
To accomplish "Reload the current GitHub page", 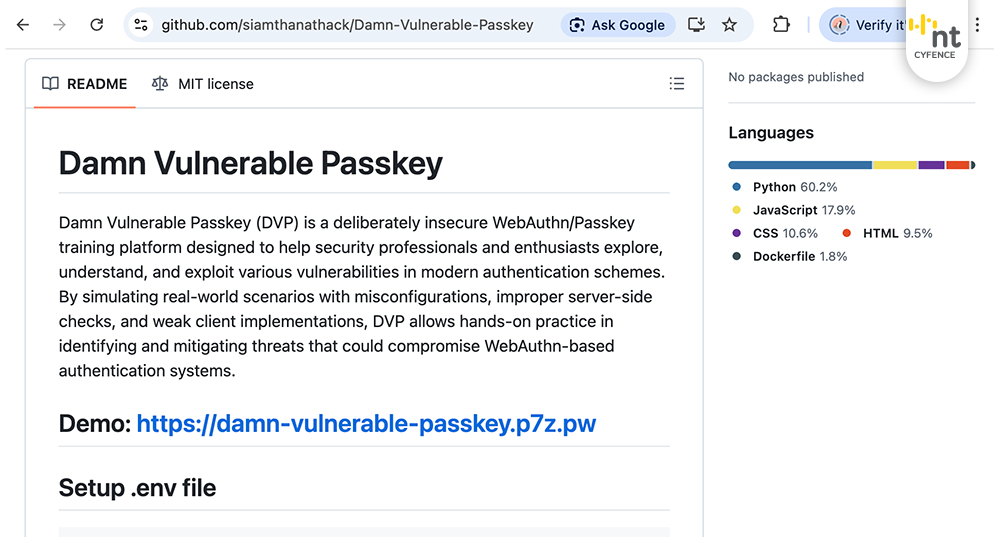I will click(x=97, y=25).
